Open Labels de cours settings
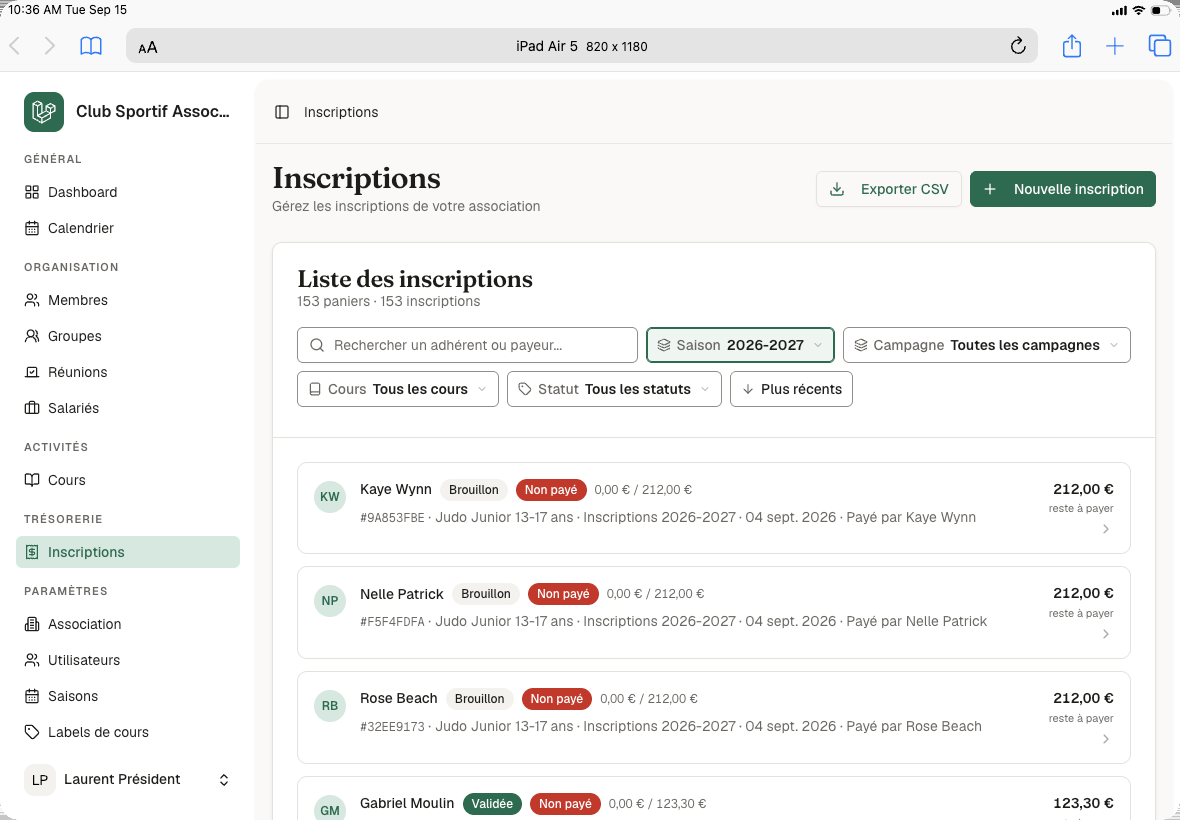Screen dimensions: 1180x820 128,733
